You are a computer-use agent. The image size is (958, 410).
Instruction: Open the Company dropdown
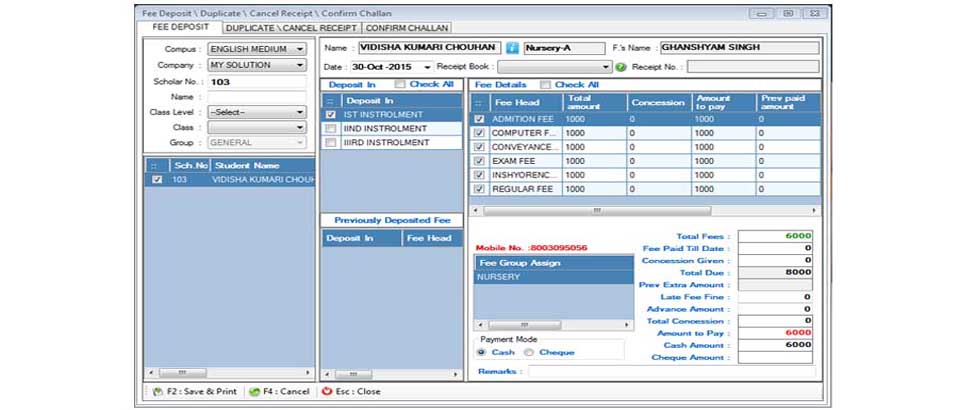tap(300, 65)
